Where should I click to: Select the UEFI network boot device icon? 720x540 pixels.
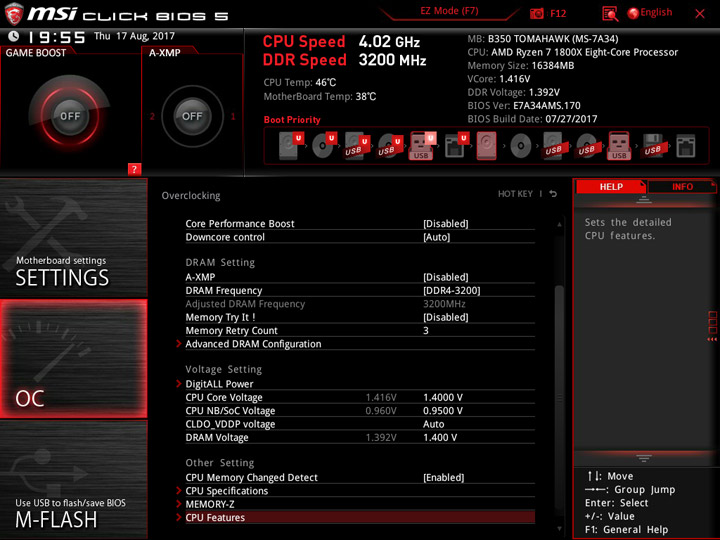coord(456,146)
